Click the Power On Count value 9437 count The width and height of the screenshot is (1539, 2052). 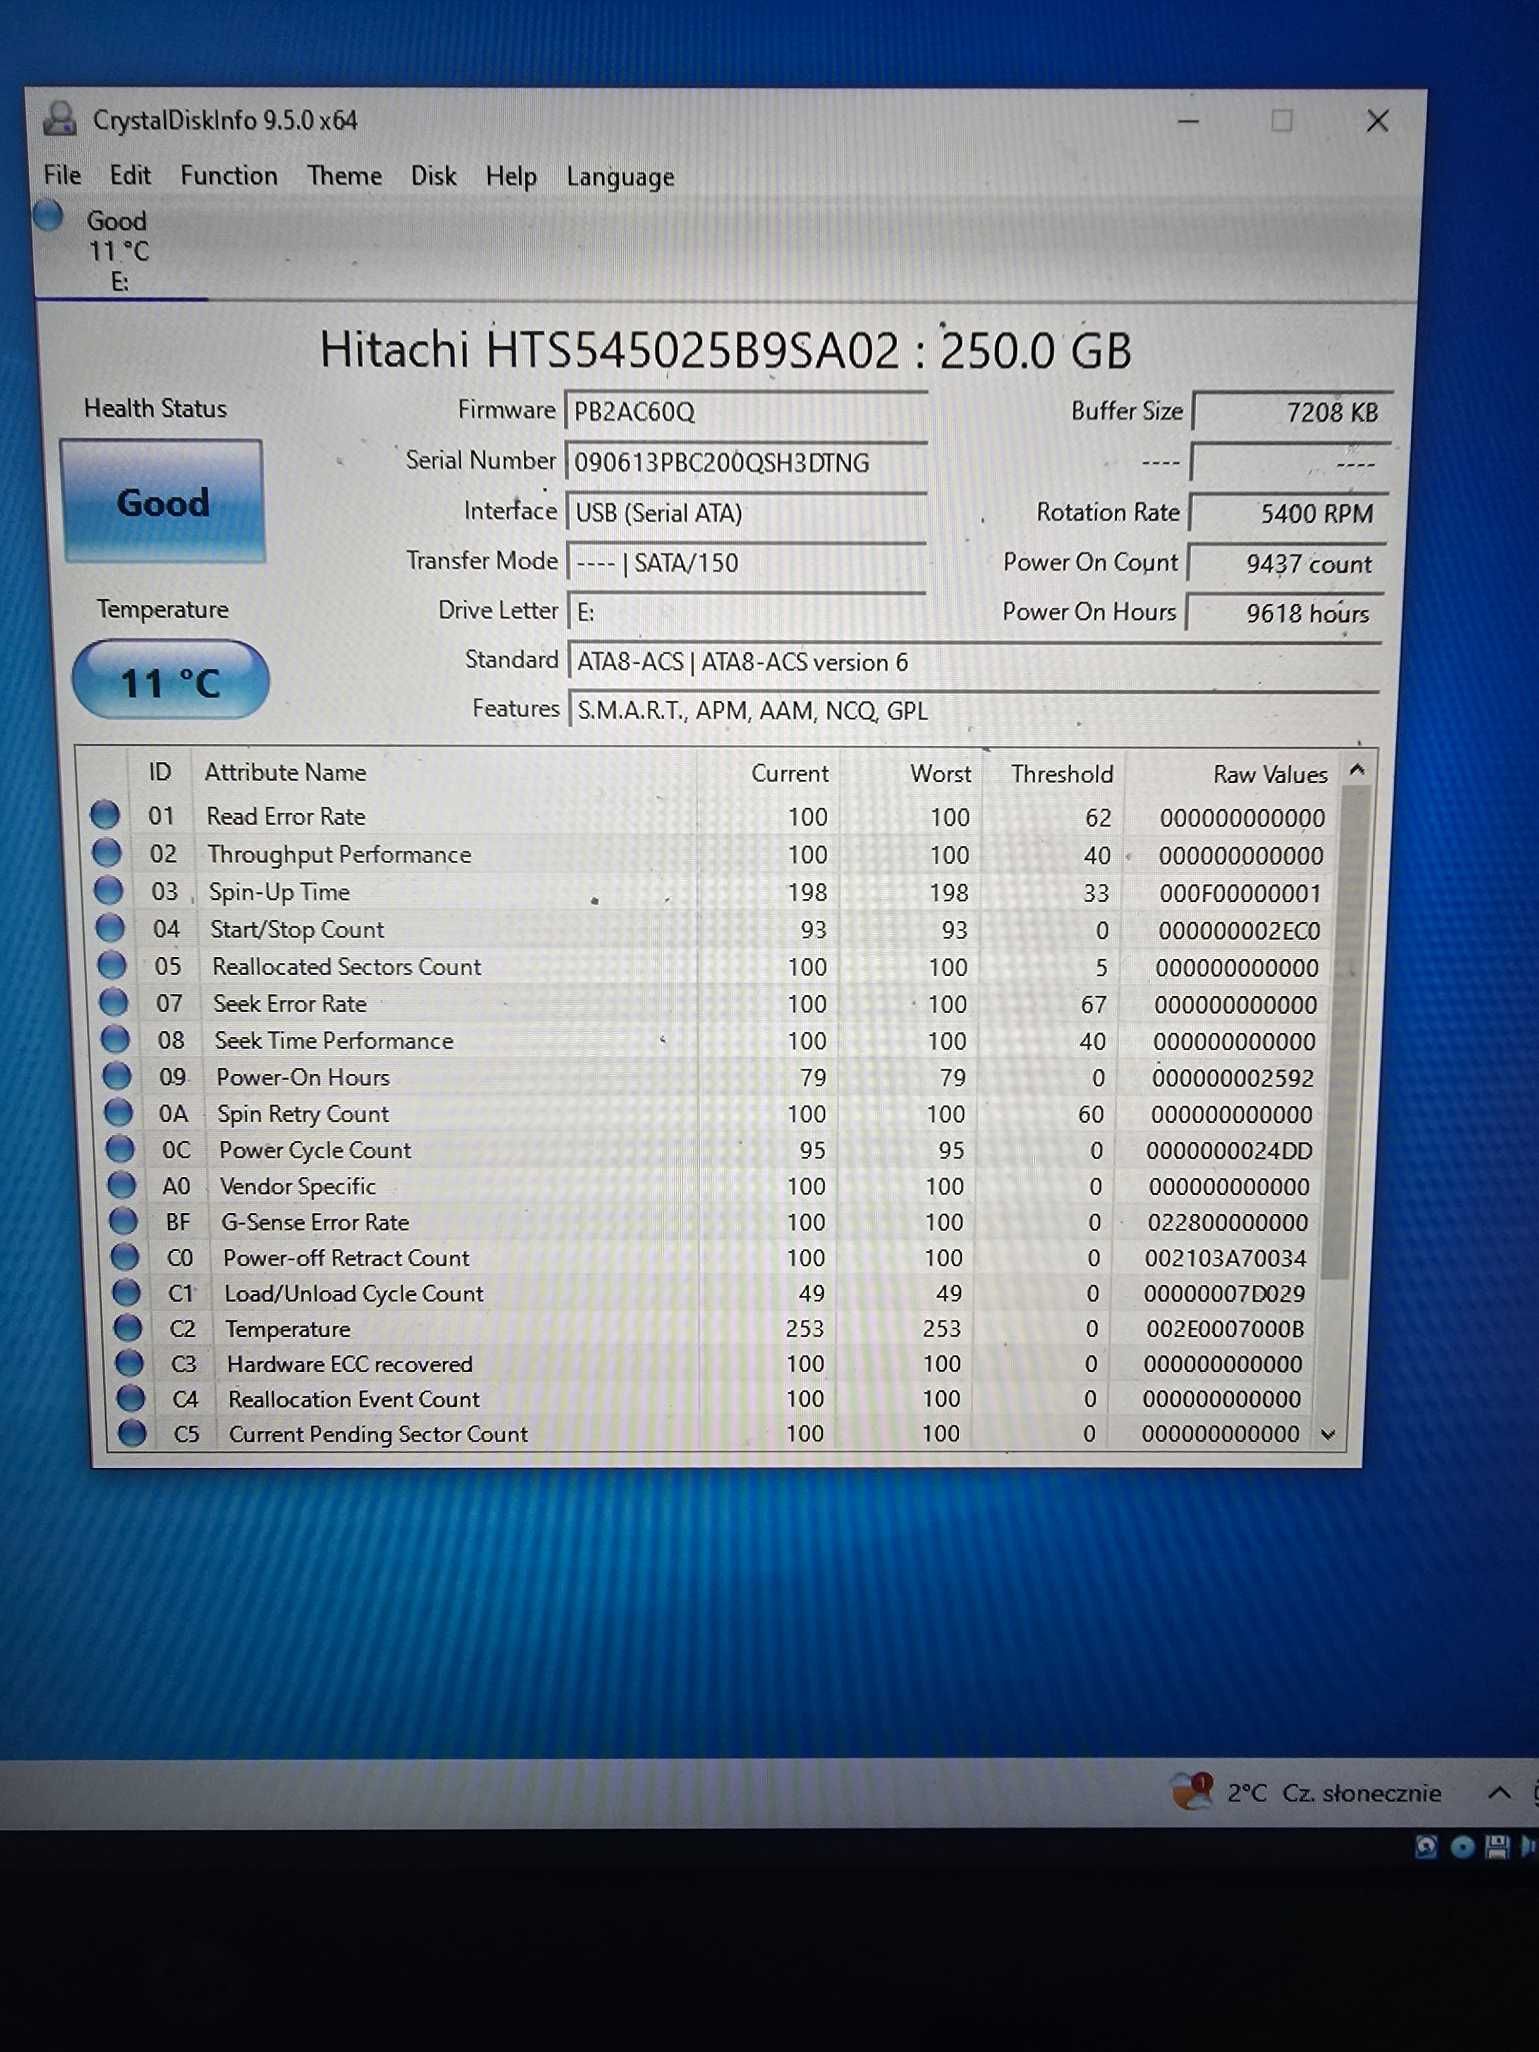pyautogui.click(x=1287, y=563)
